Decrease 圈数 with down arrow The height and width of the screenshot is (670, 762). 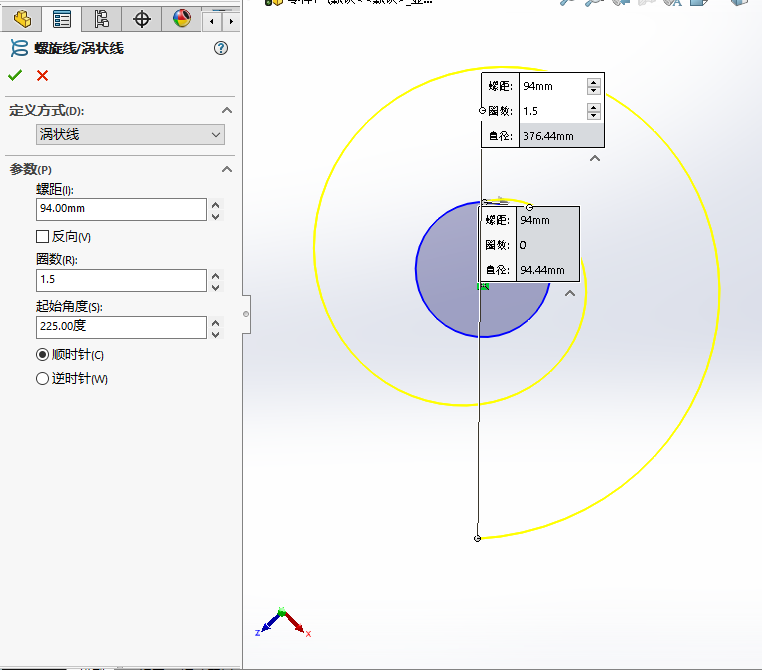pyautogui.click(x=216, y=287)
